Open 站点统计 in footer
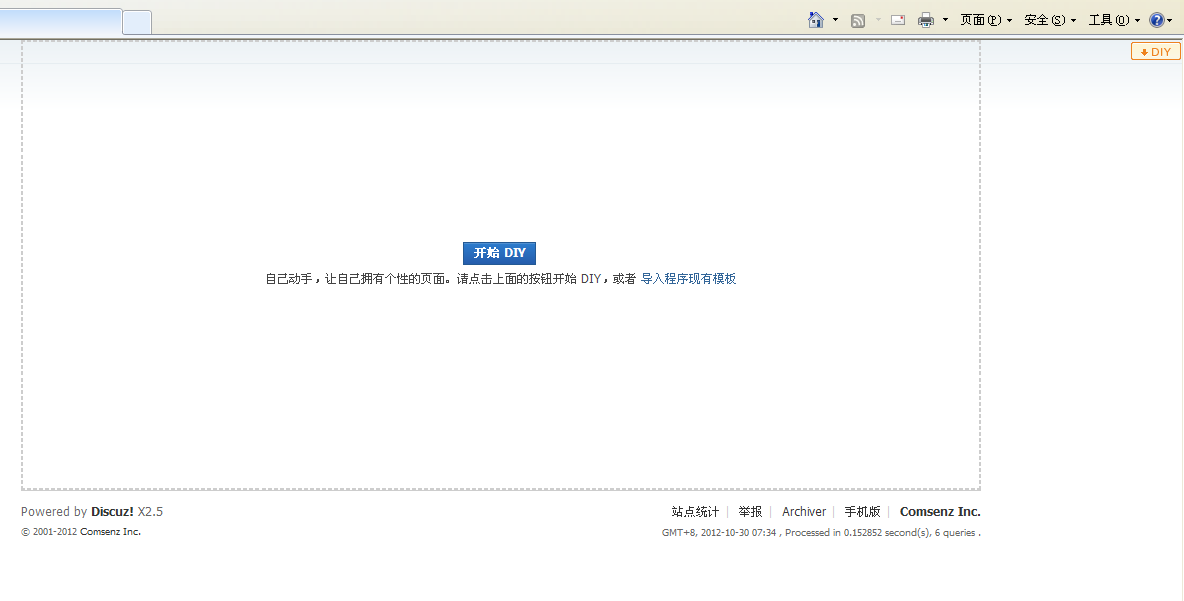This screenshot has width=1184, height=601. [x=695, y=511]
